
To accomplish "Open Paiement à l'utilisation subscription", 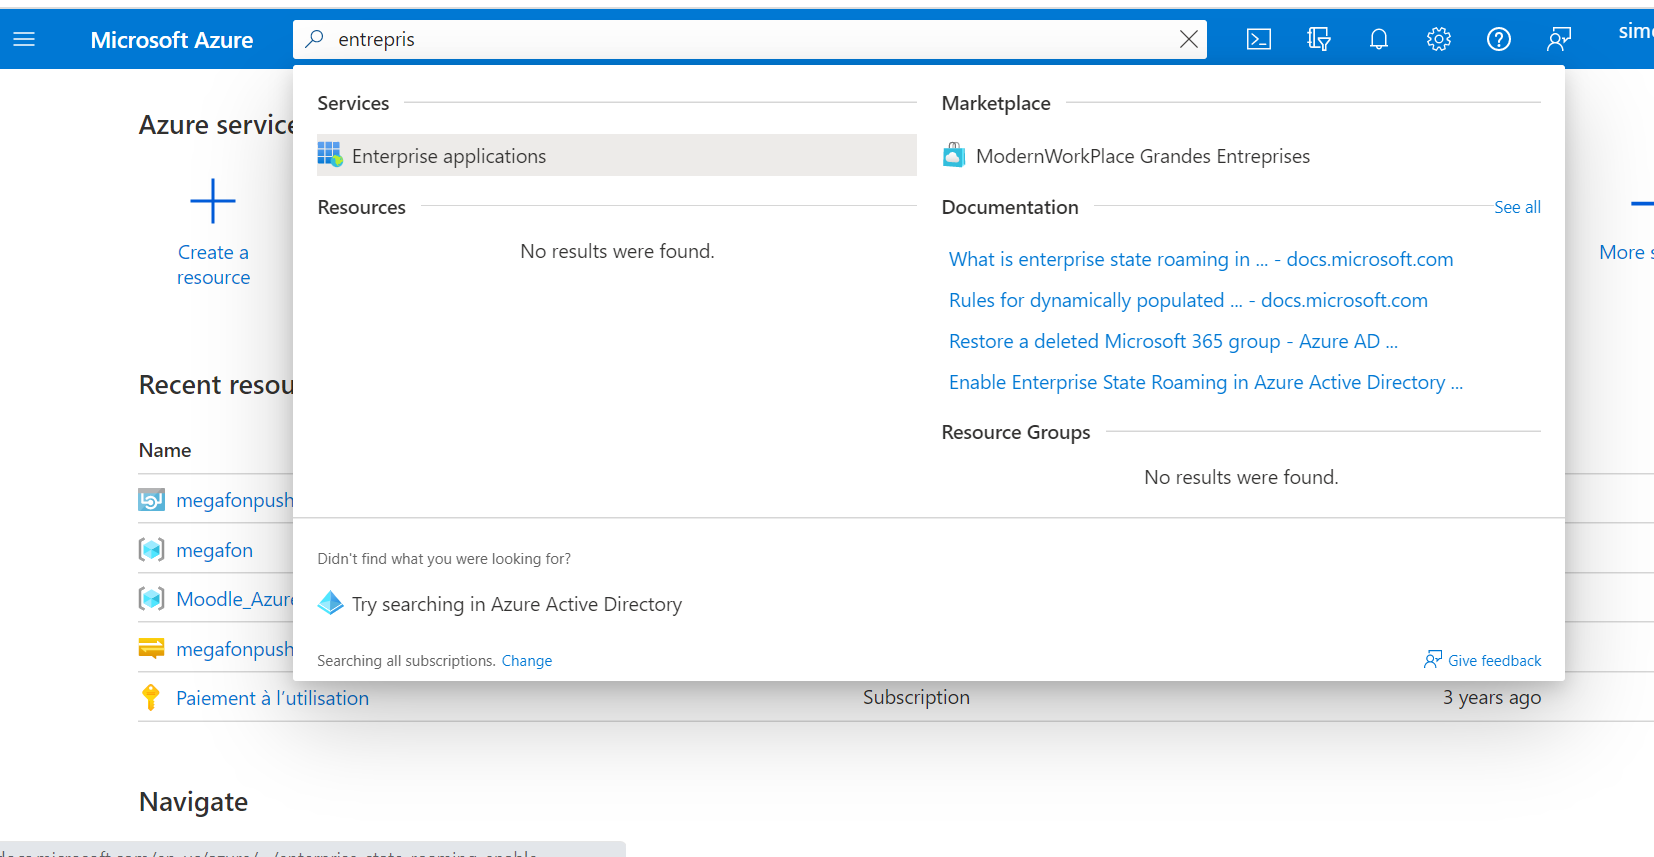I will (x=272, y=698).
